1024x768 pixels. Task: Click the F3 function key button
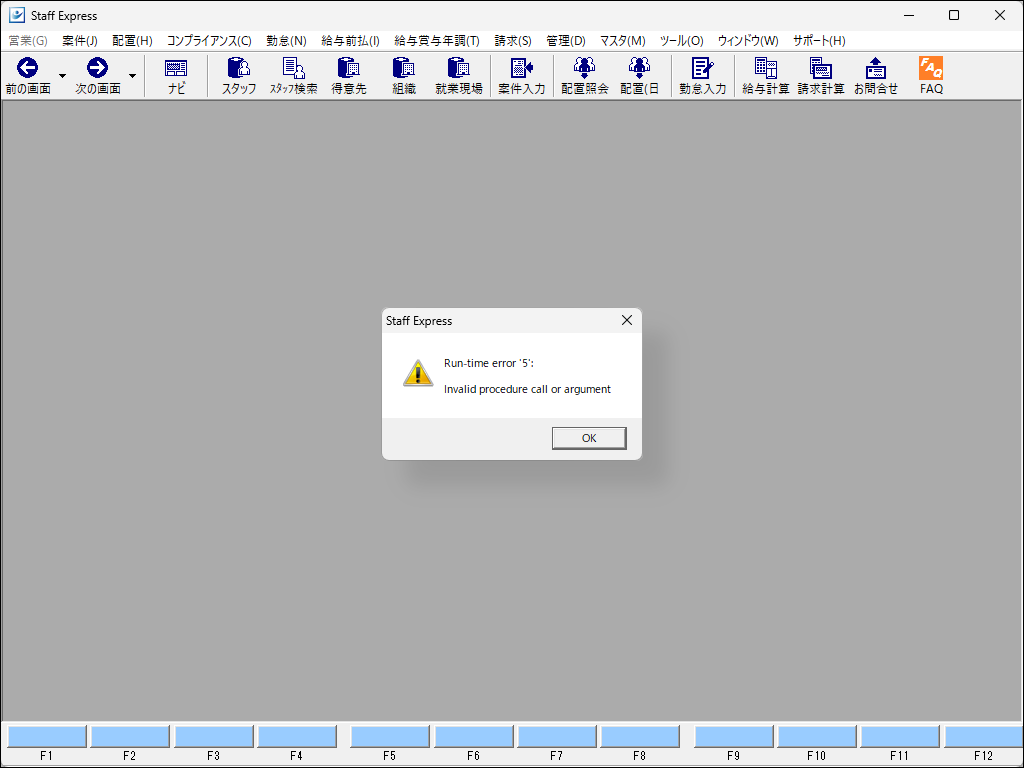pos(214,737)
